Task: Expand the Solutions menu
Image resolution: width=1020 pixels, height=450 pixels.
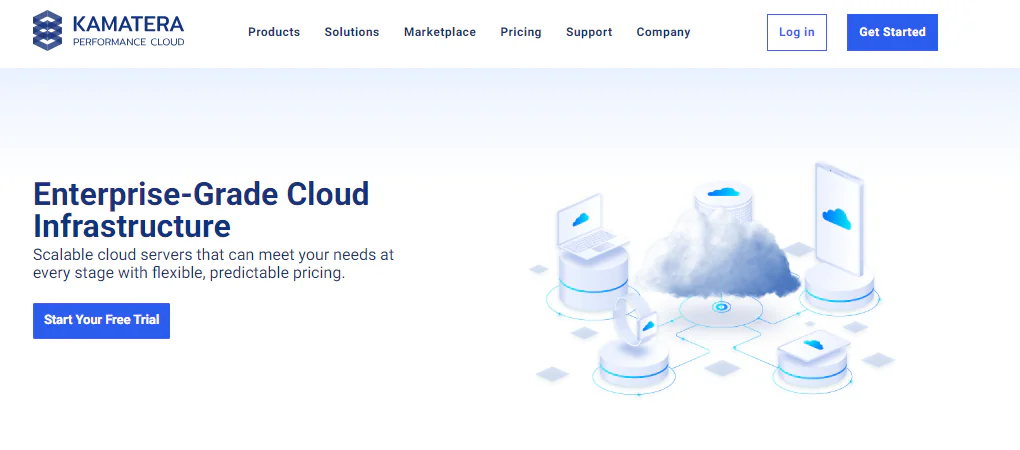Action: click(x=352, y=32)
